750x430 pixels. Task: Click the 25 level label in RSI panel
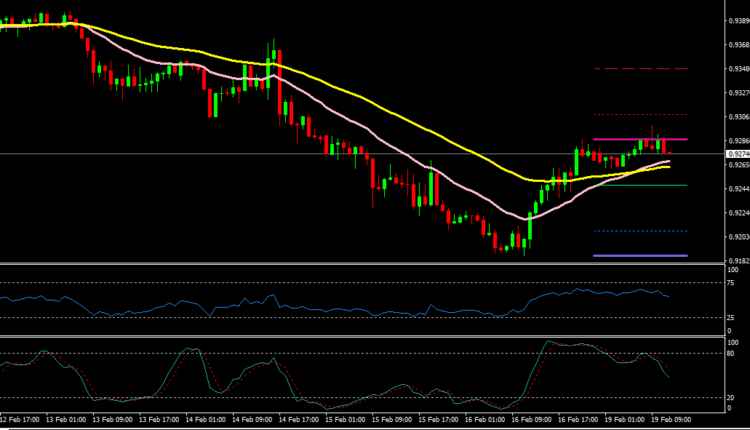point(731,318)
